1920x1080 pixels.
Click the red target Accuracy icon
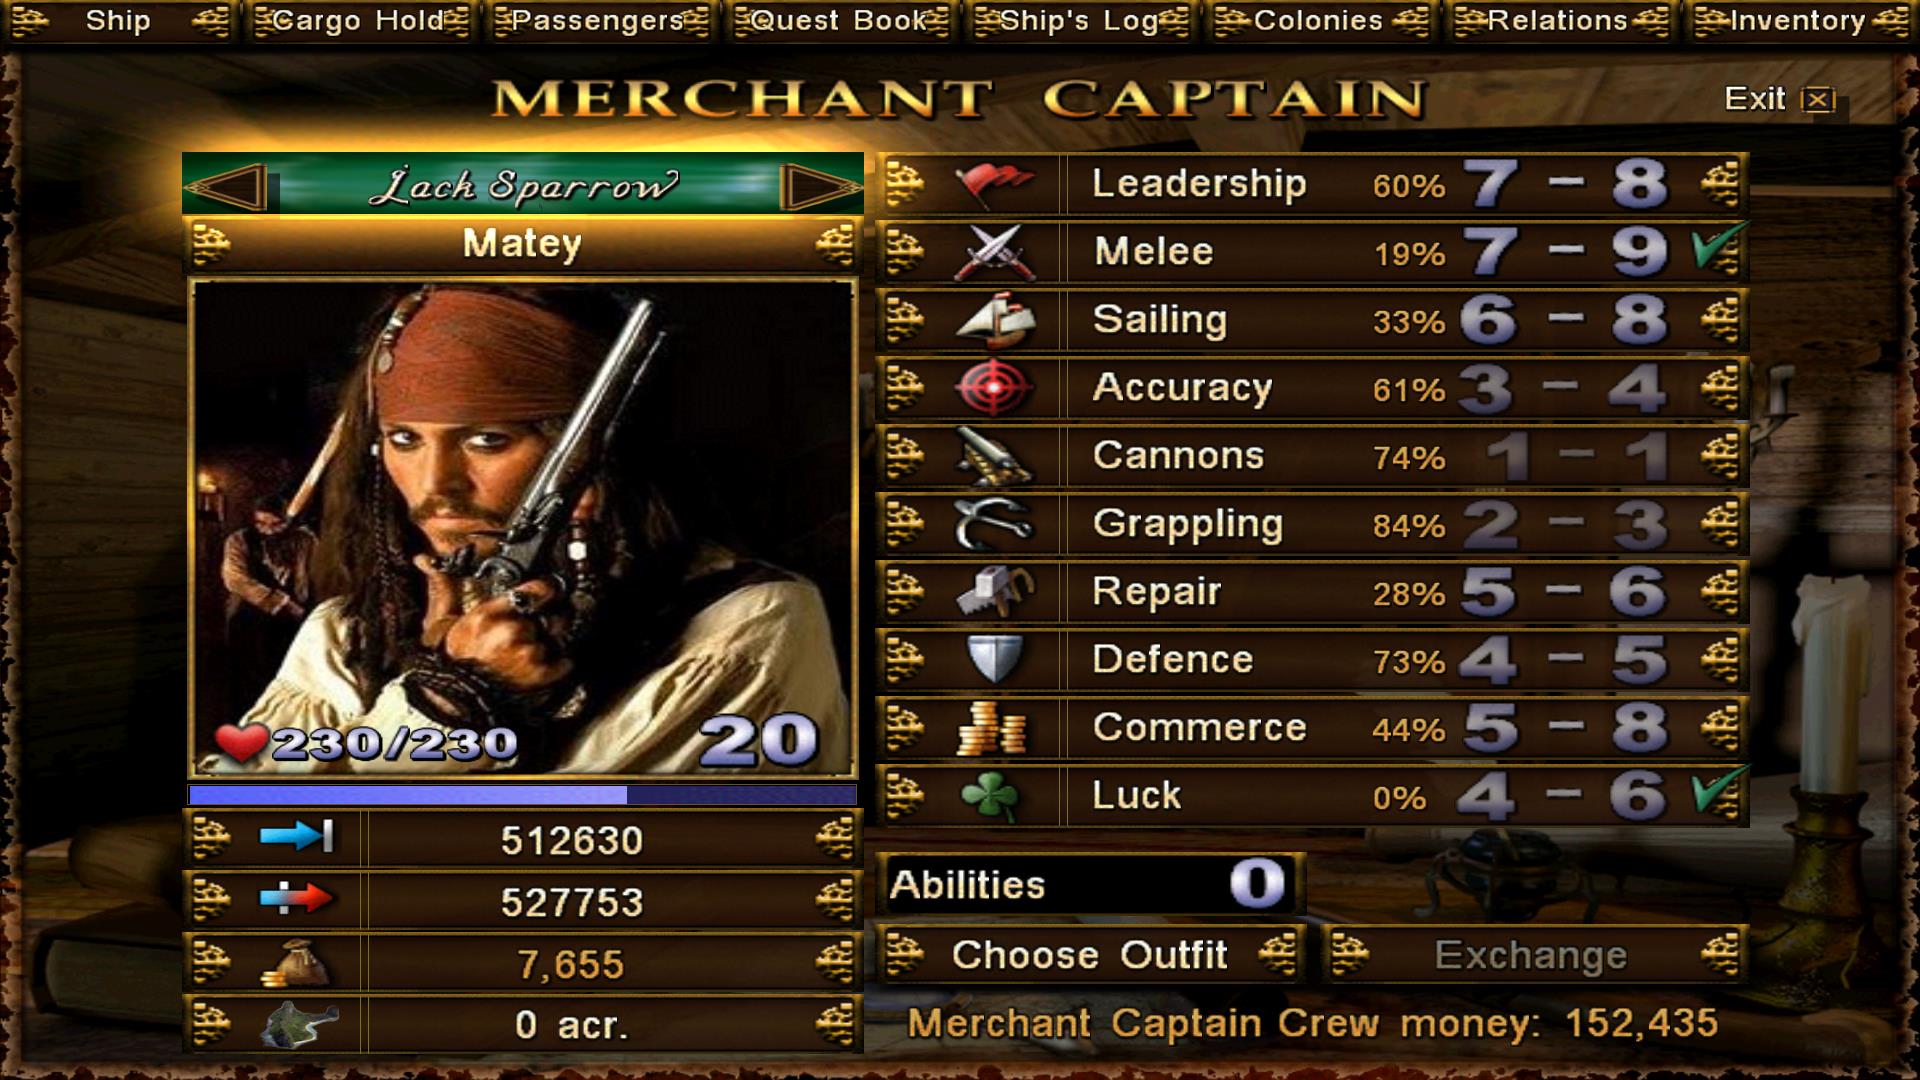993,388
